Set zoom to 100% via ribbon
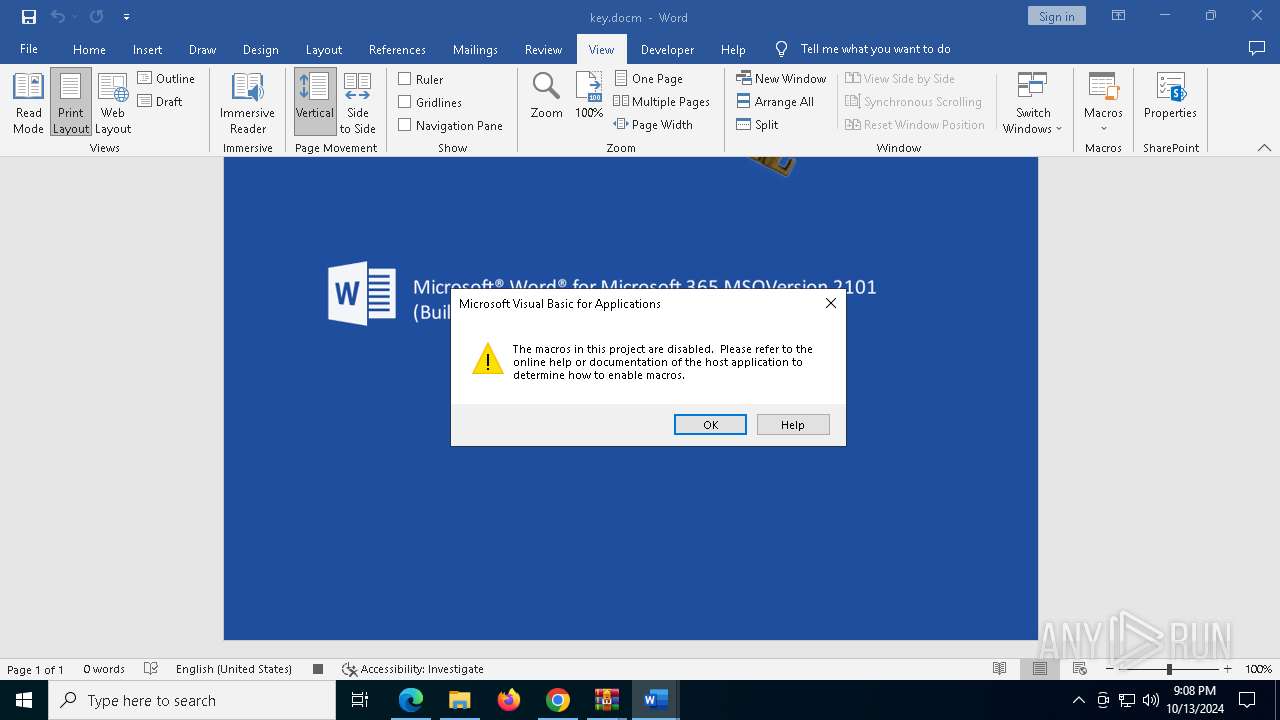The width and height of the screenshot is (1280, 720). point(589,96)
